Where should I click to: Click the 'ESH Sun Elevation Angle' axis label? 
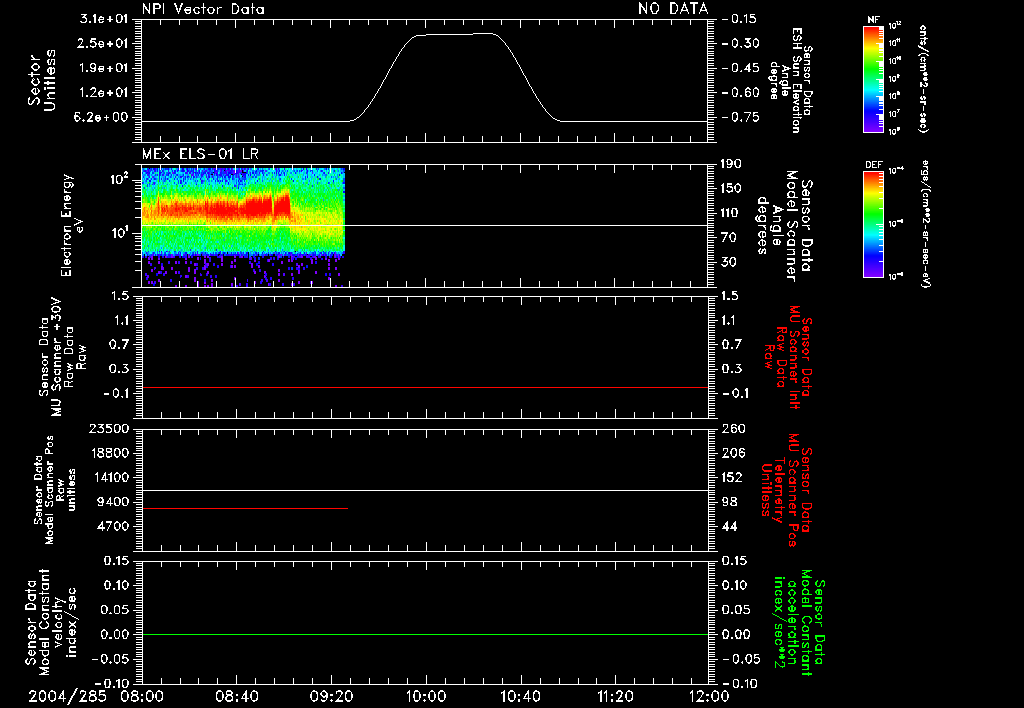(x=789, y=80)
